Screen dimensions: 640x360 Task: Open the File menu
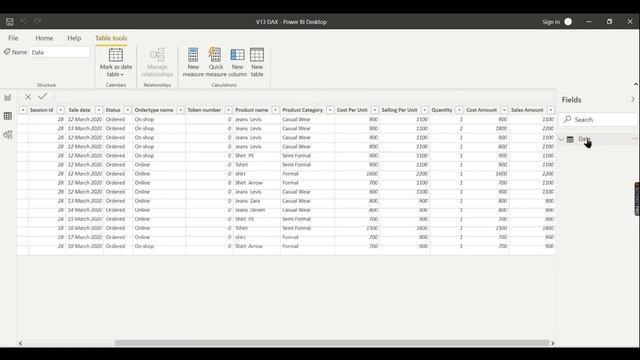coord(13,38)
